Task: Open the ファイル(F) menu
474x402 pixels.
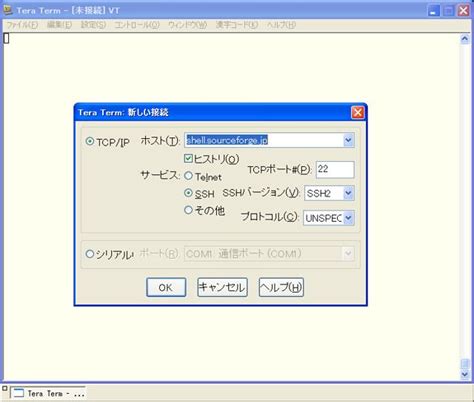Action: pyautogui.click(x=22, y=25)
